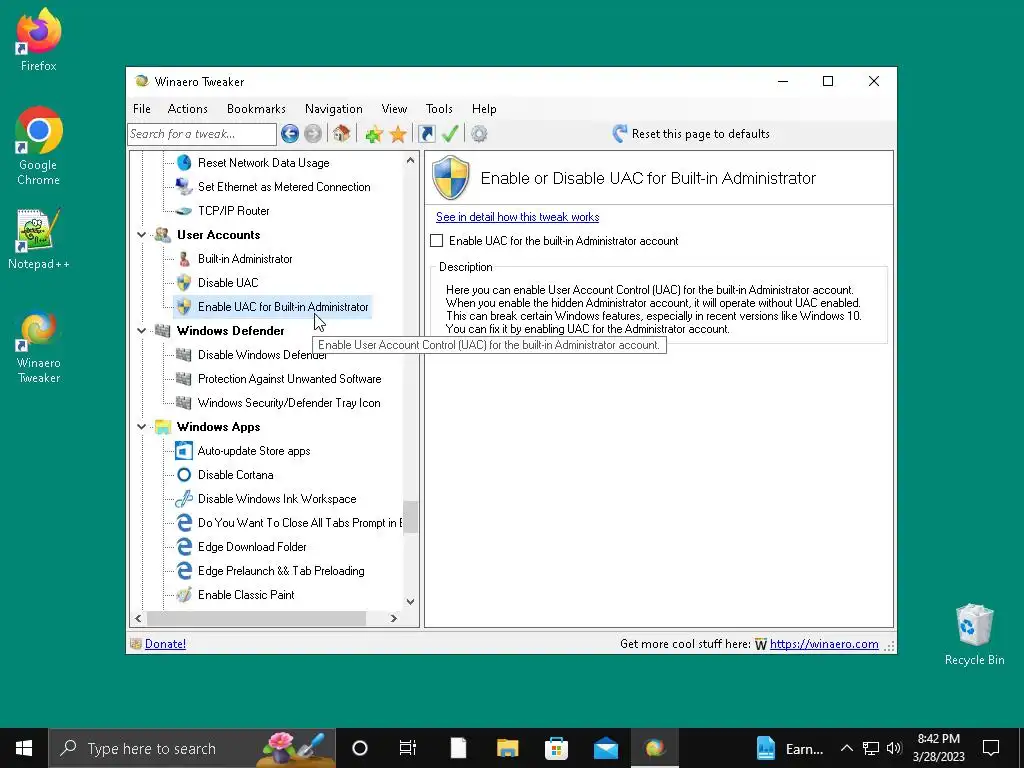The height and width of the screenshot is (768, 1024).
Task: Select 'Enable UAC for Built-in Administrator' item
Action: click(283, 307)
